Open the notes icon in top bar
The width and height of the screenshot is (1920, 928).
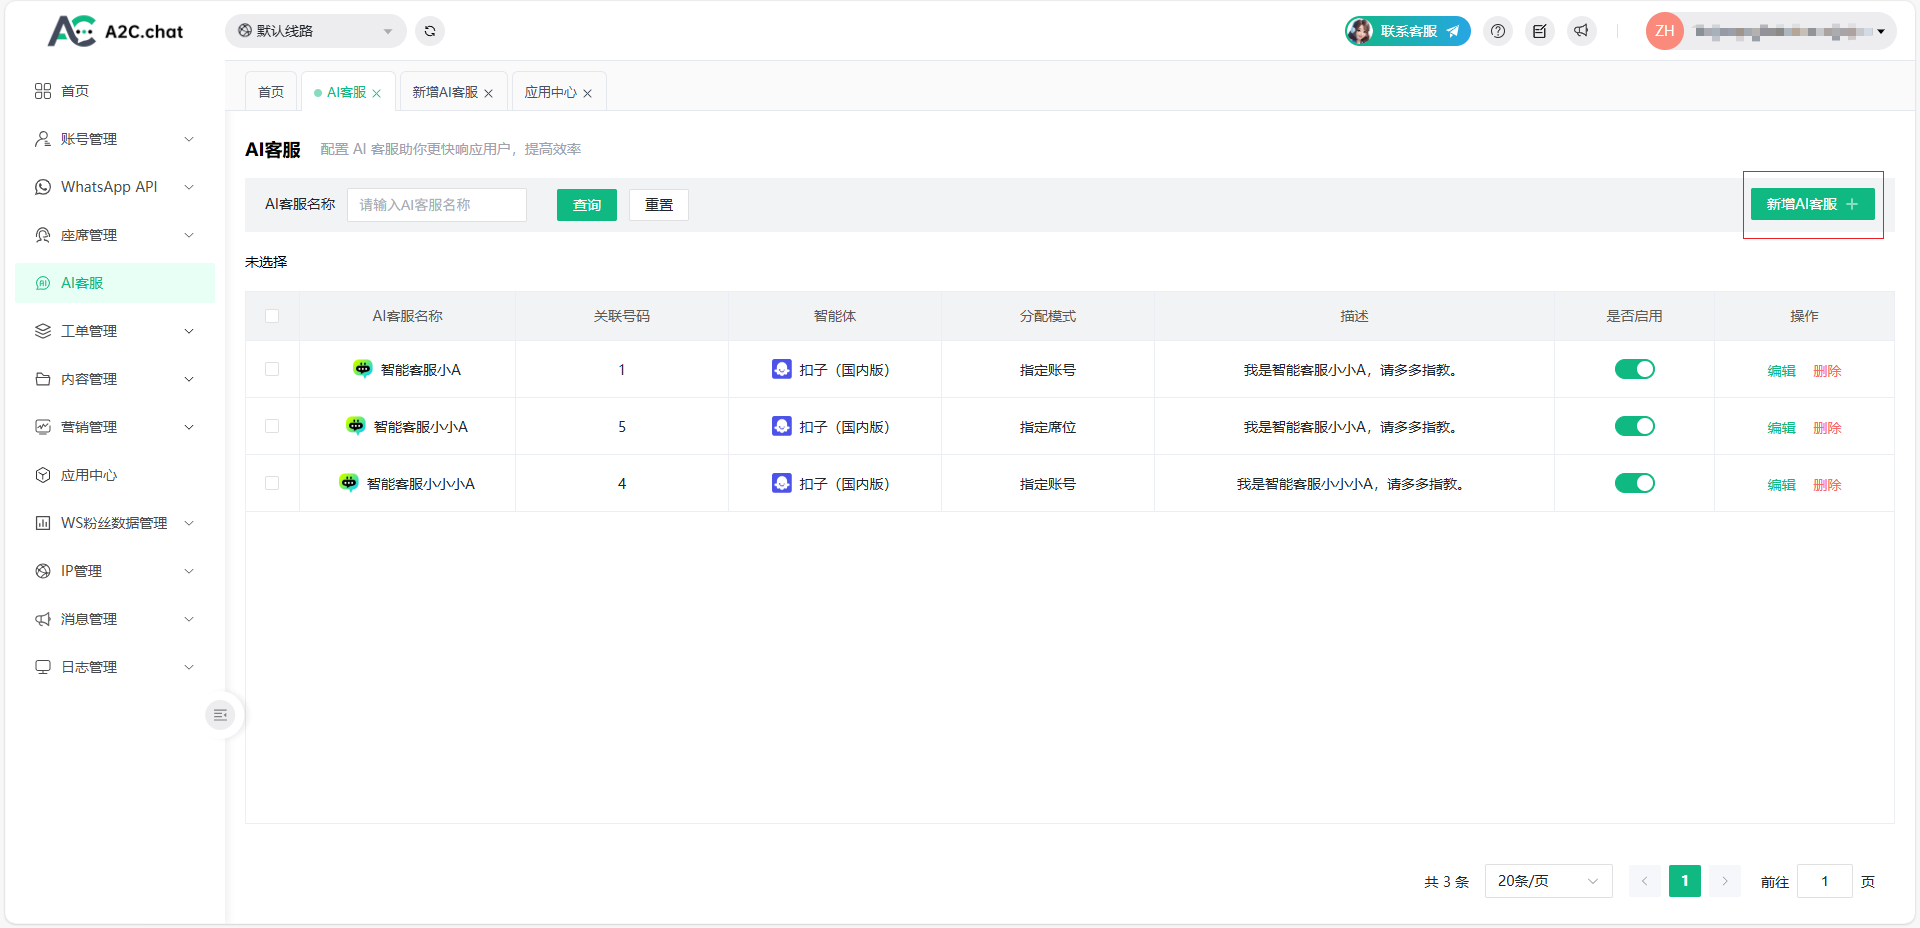click(1540, 31)
